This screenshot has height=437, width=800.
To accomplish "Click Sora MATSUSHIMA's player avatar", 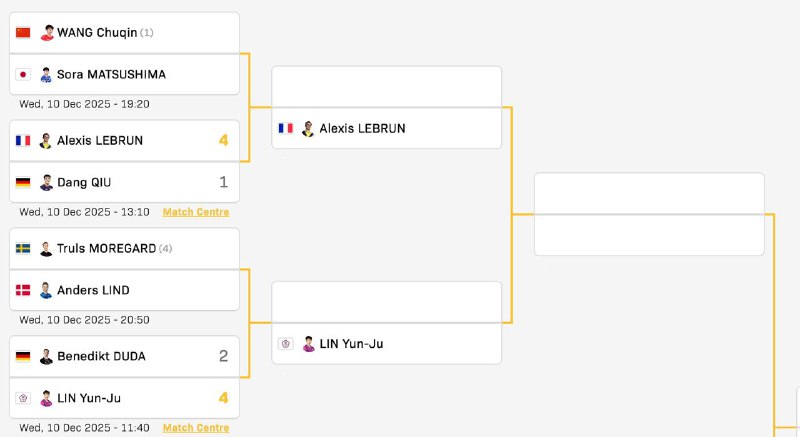I will (x=46, y=75).
